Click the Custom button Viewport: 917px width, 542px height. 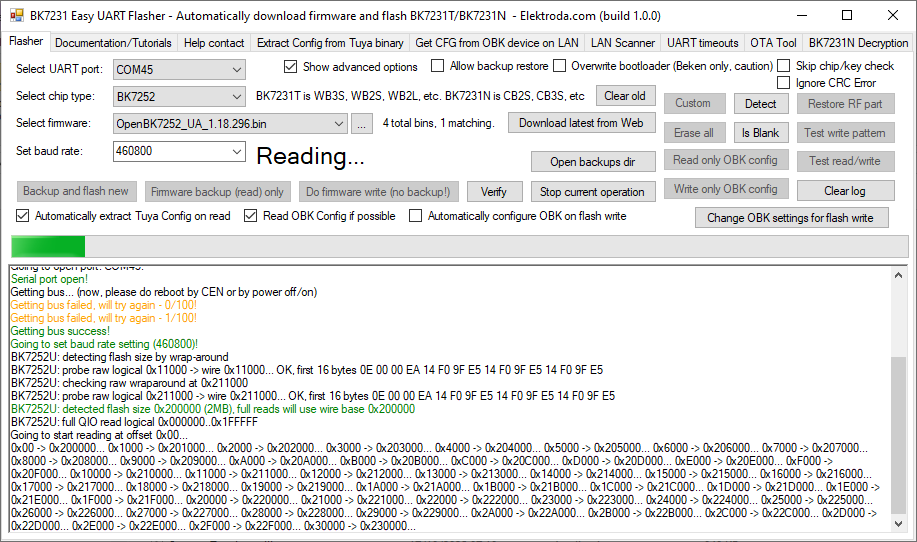(x=694, y=103)
